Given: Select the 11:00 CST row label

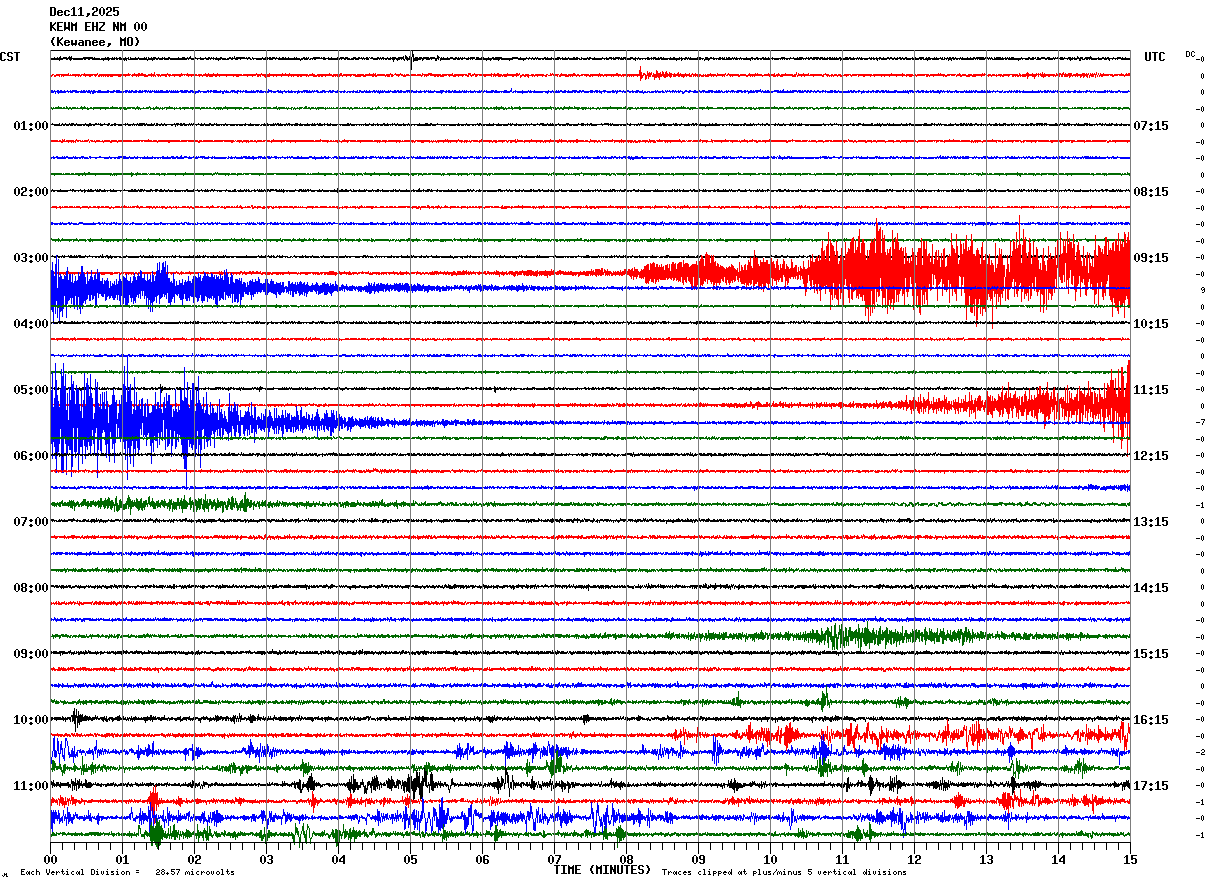Looking at the screenshot, I should click(30, 786).
